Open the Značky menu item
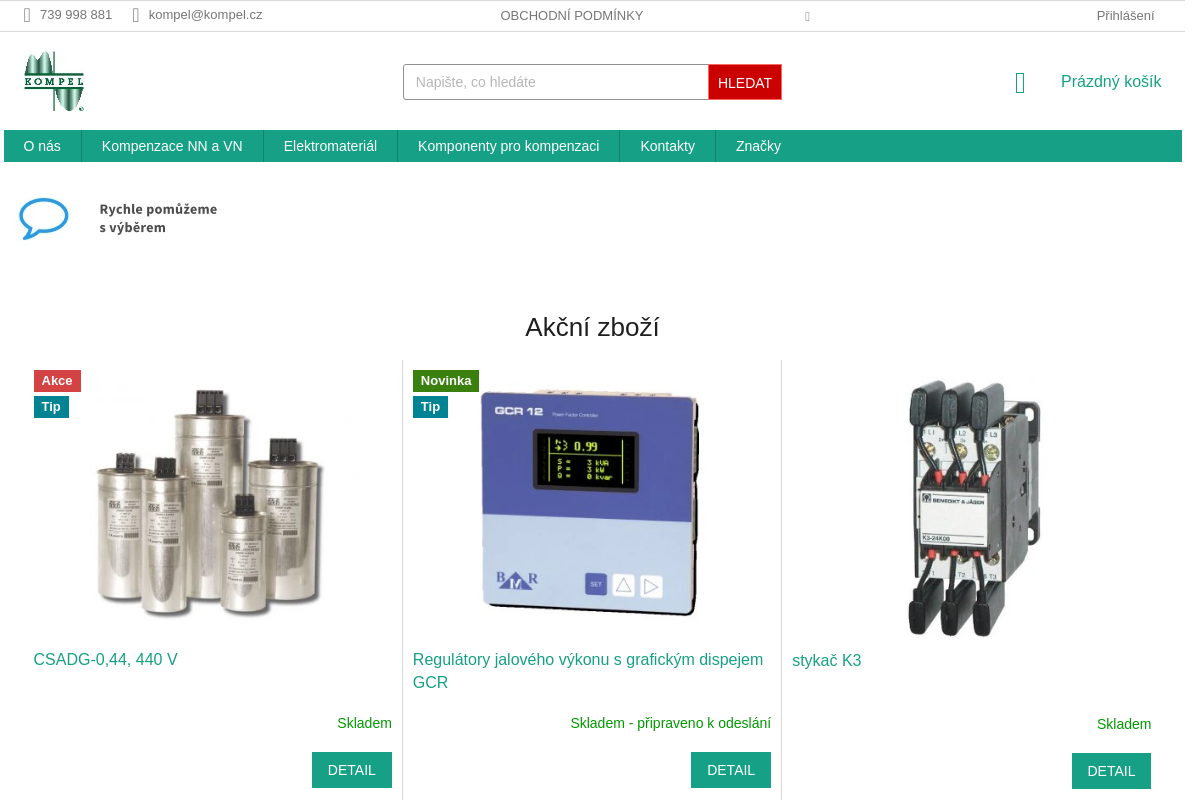 tap(758, 146)
